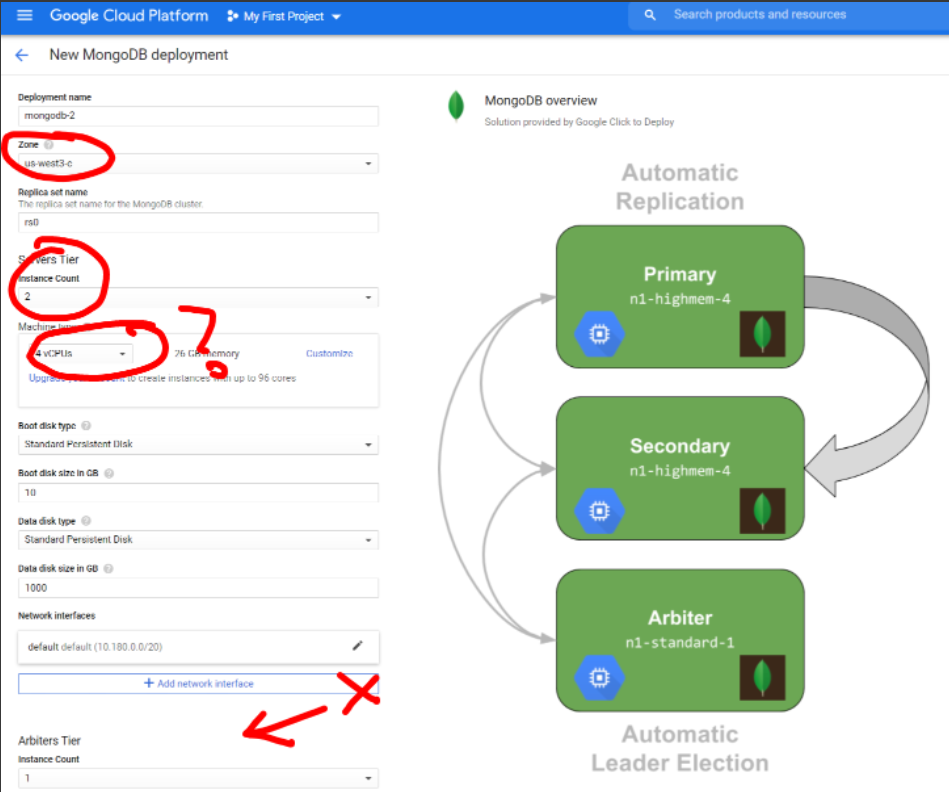The image size is (949, 792).
Task: Click the Arbiter node MongoDB leaf icon
Action: point(763,678)
